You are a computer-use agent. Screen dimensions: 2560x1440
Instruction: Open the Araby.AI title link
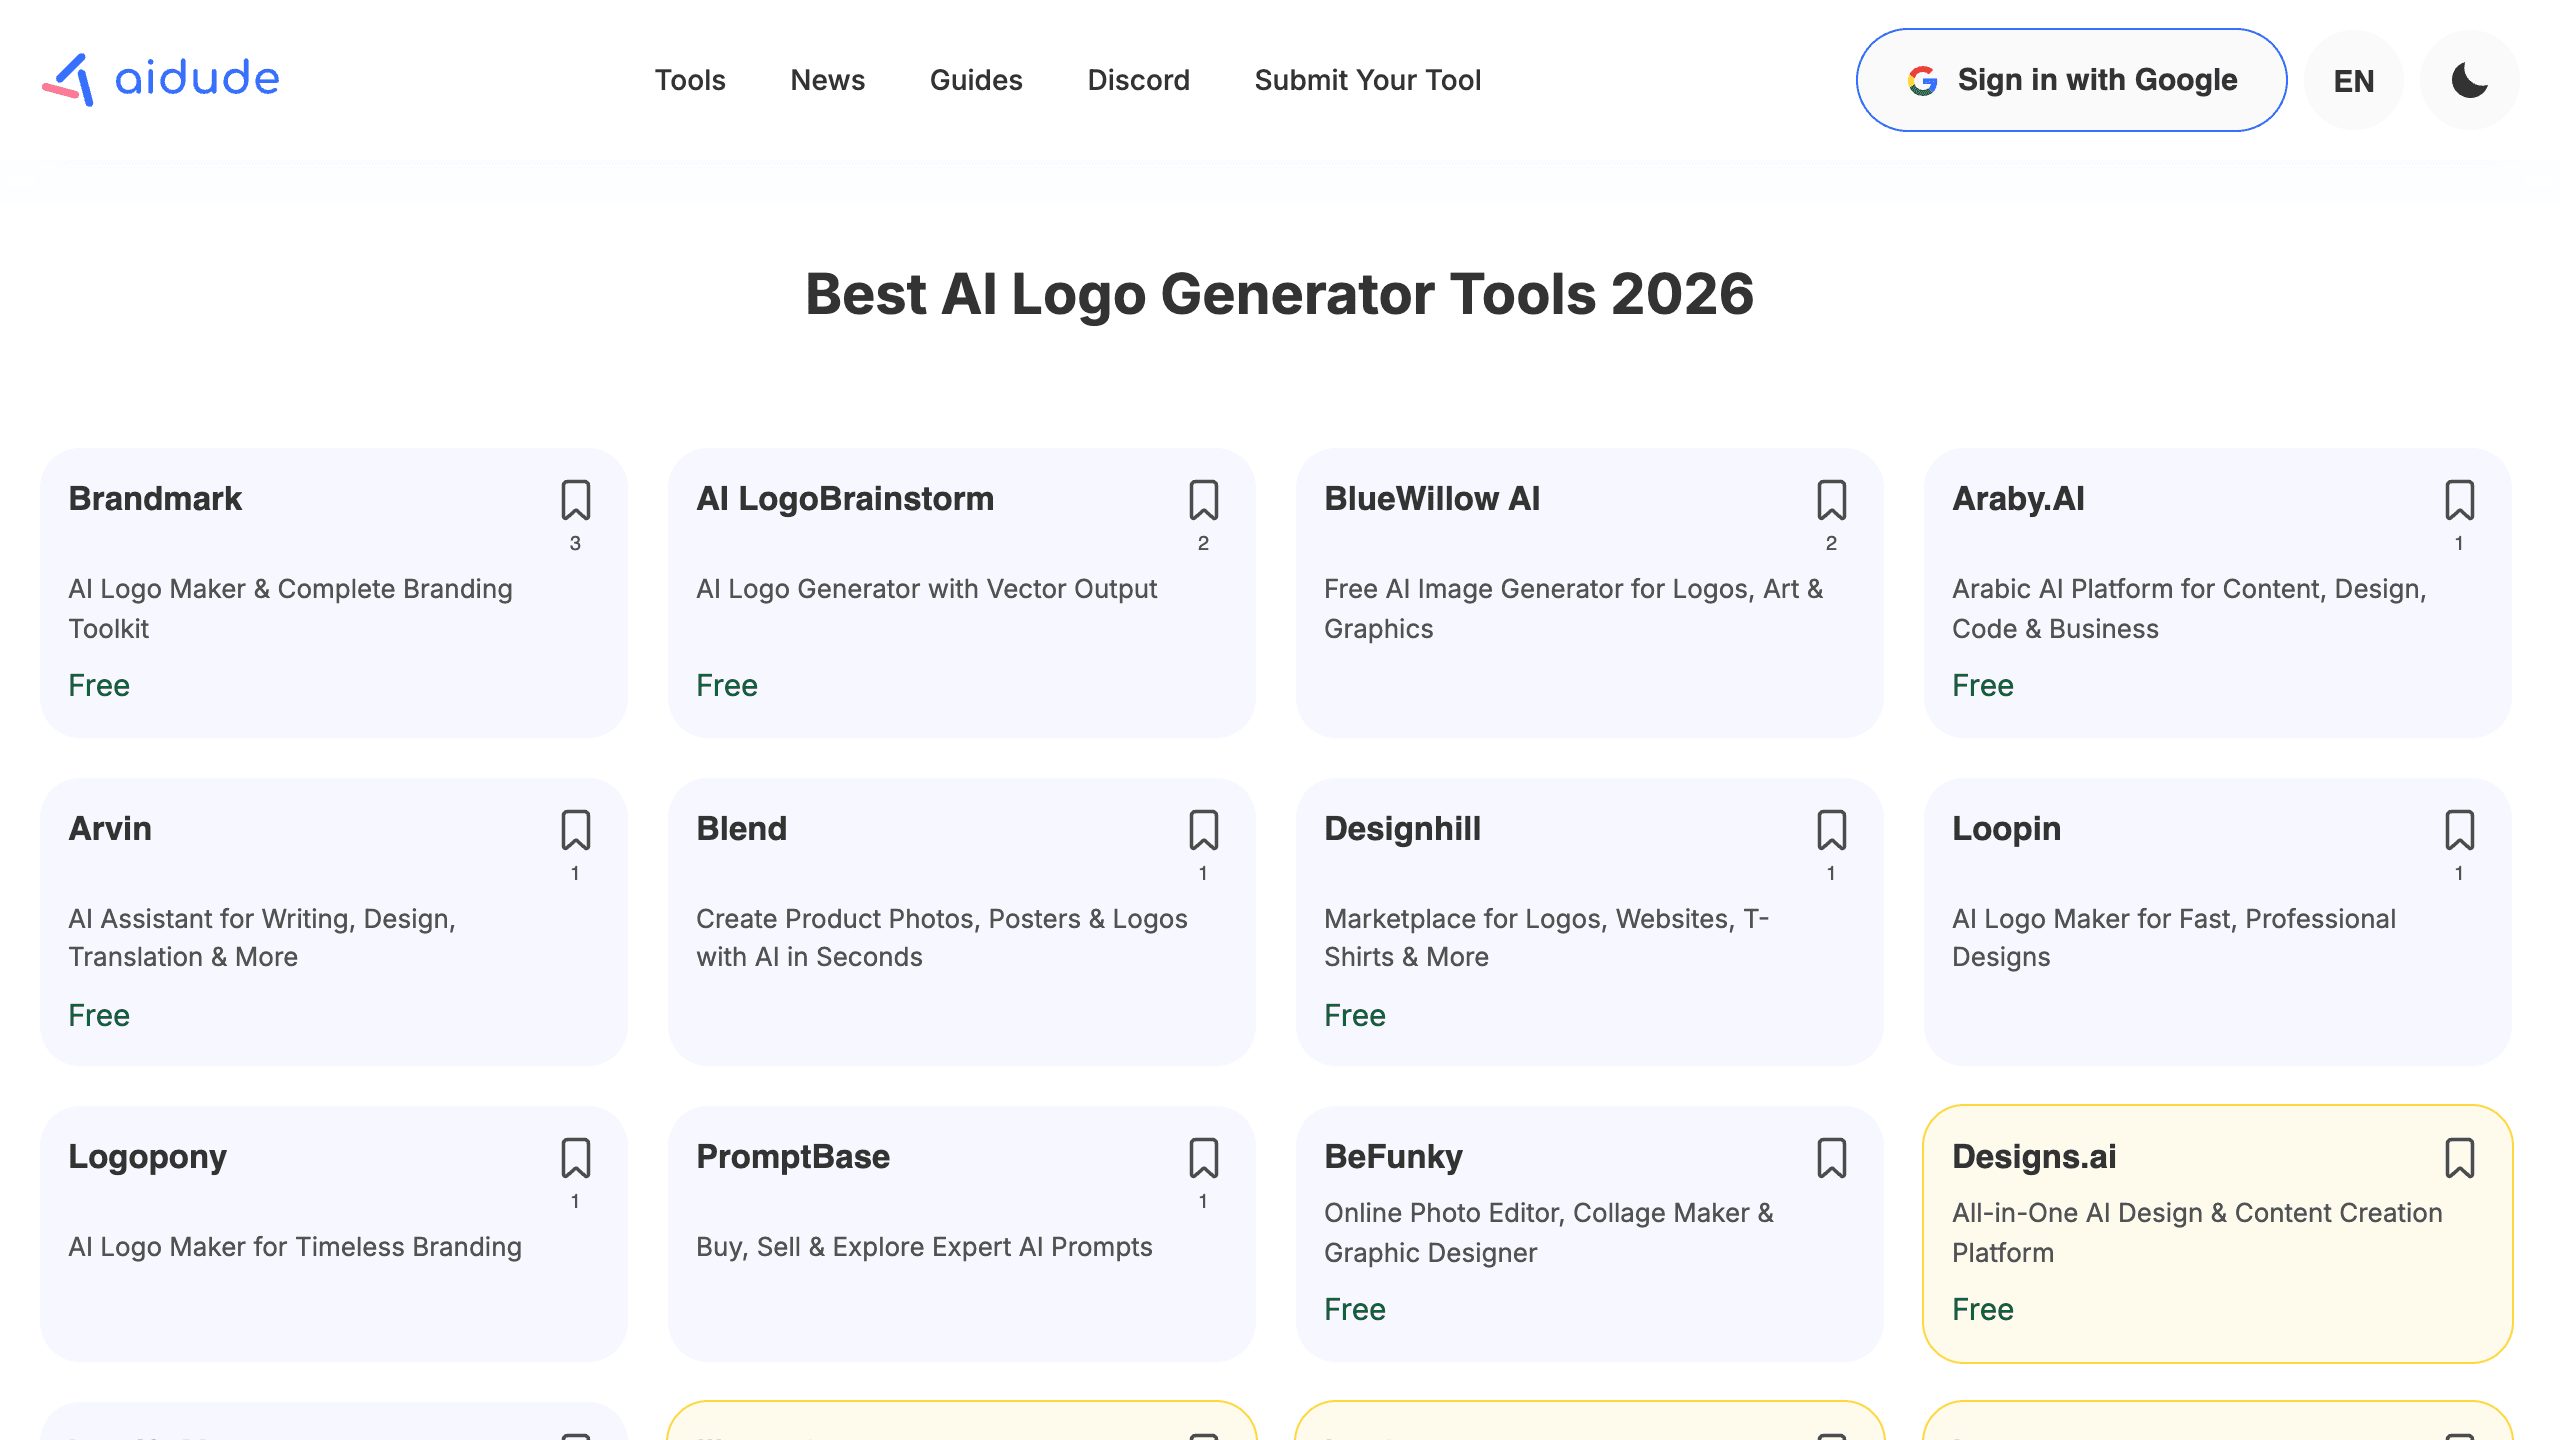[2018, 498]
